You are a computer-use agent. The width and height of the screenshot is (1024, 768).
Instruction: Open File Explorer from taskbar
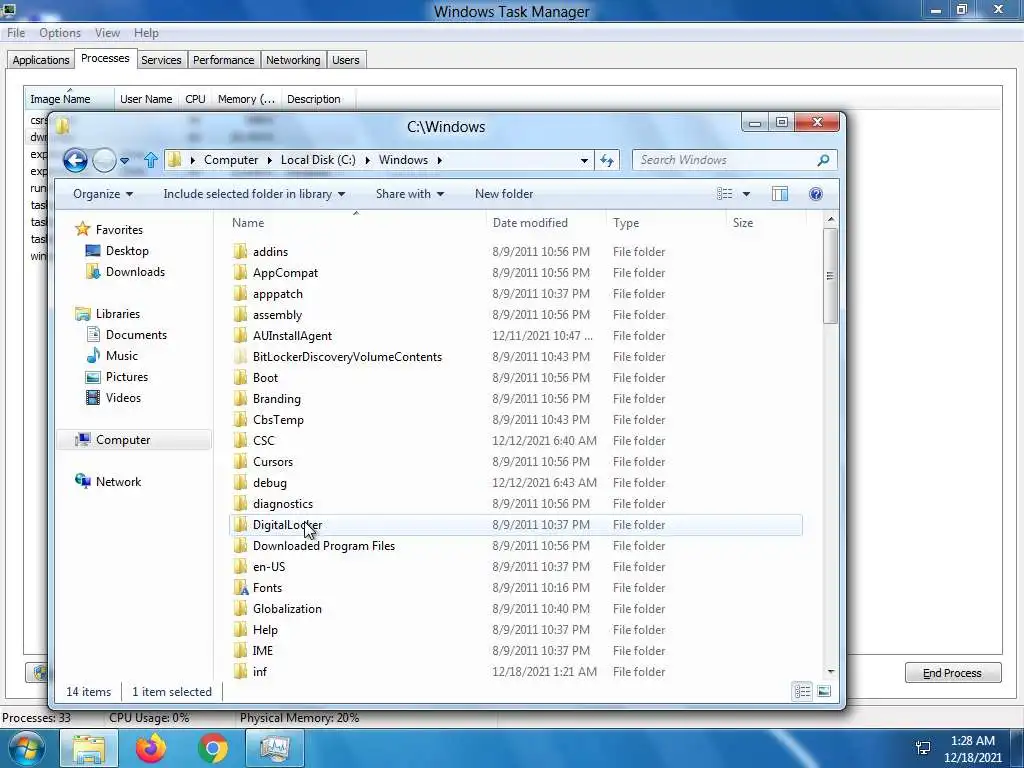(x=89, y=748)
